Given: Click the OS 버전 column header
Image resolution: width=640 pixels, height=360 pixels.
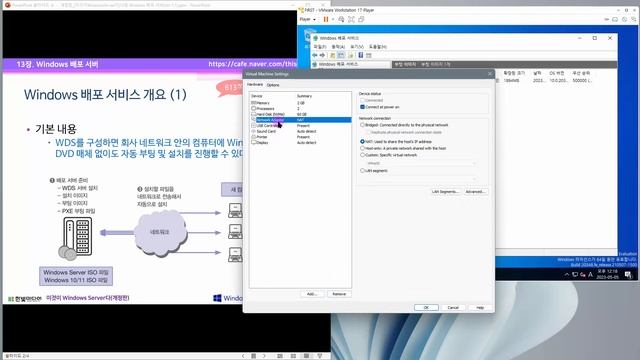Looking at the screenshot, I should (556, 73).
